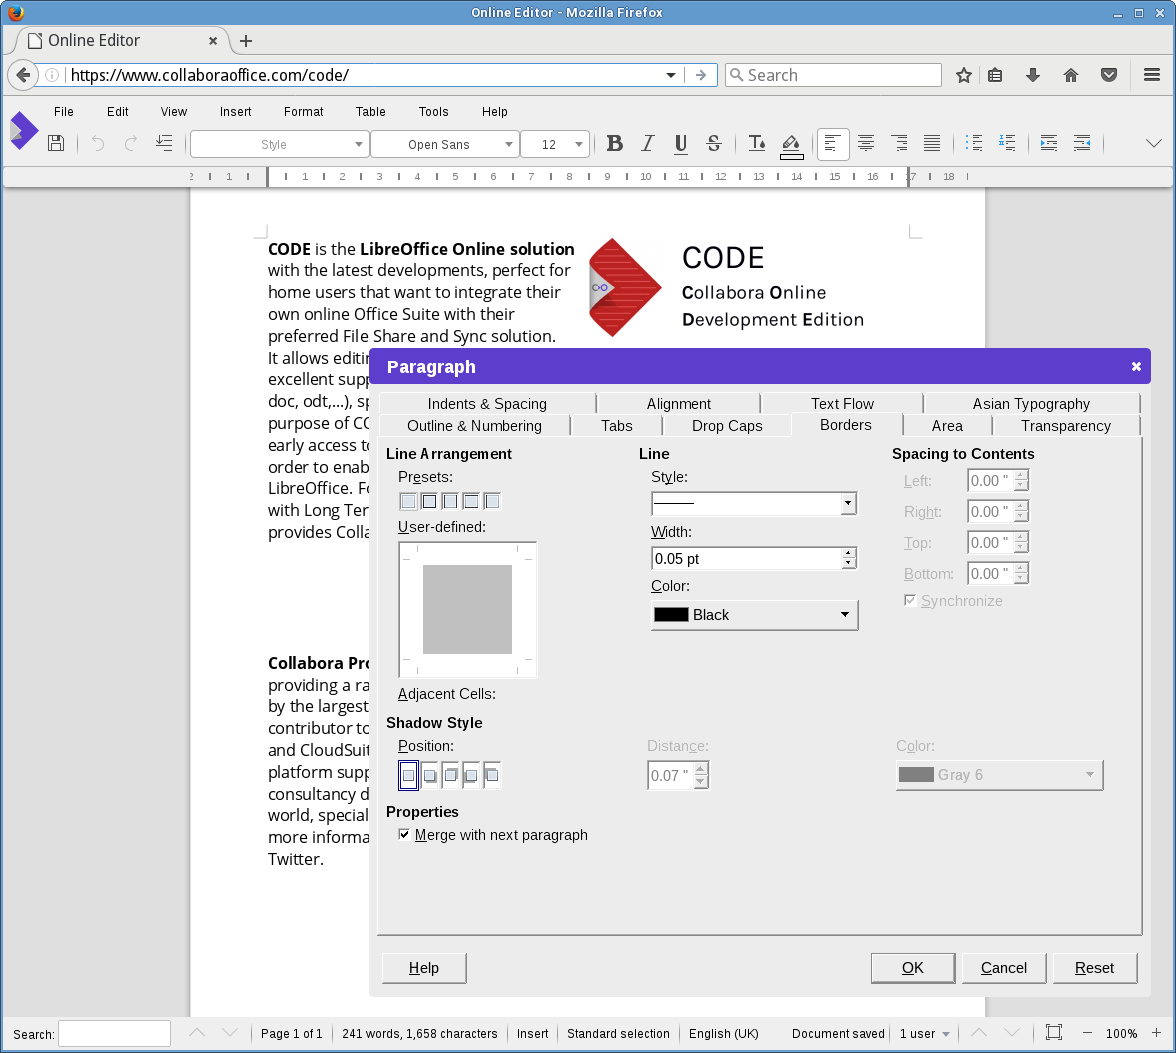Apply Underline formatting from toolbar

(x=680, y=144)
